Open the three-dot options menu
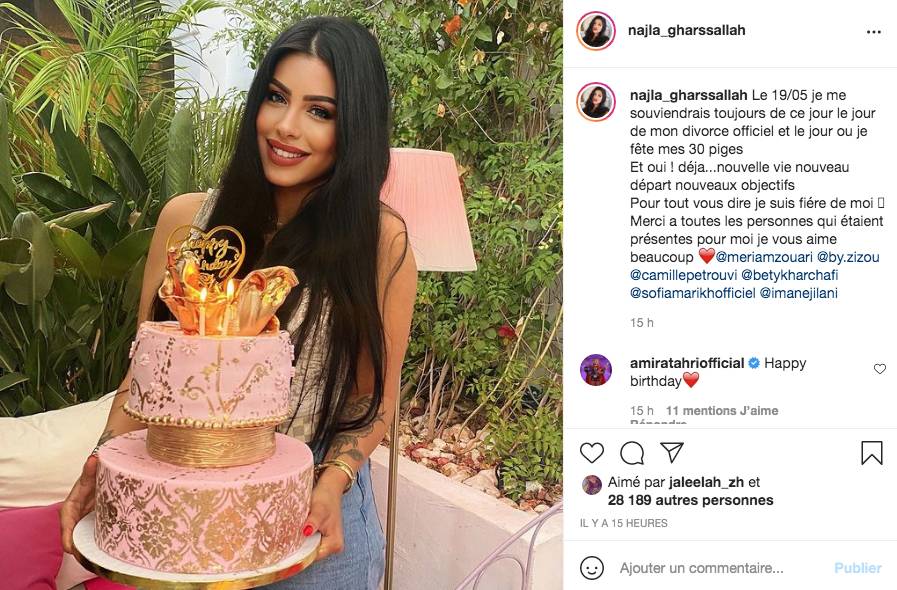The height and width of the screenshot is (590, 897). coord(874,32)
